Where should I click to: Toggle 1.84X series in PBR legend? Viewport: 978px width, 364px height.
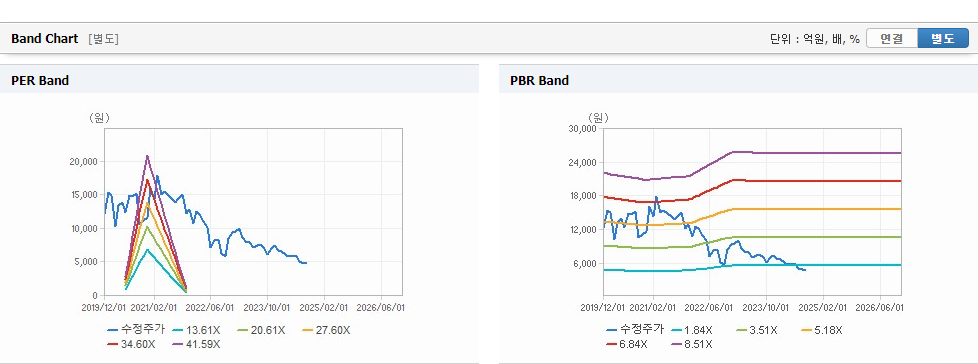coord(693,330)
